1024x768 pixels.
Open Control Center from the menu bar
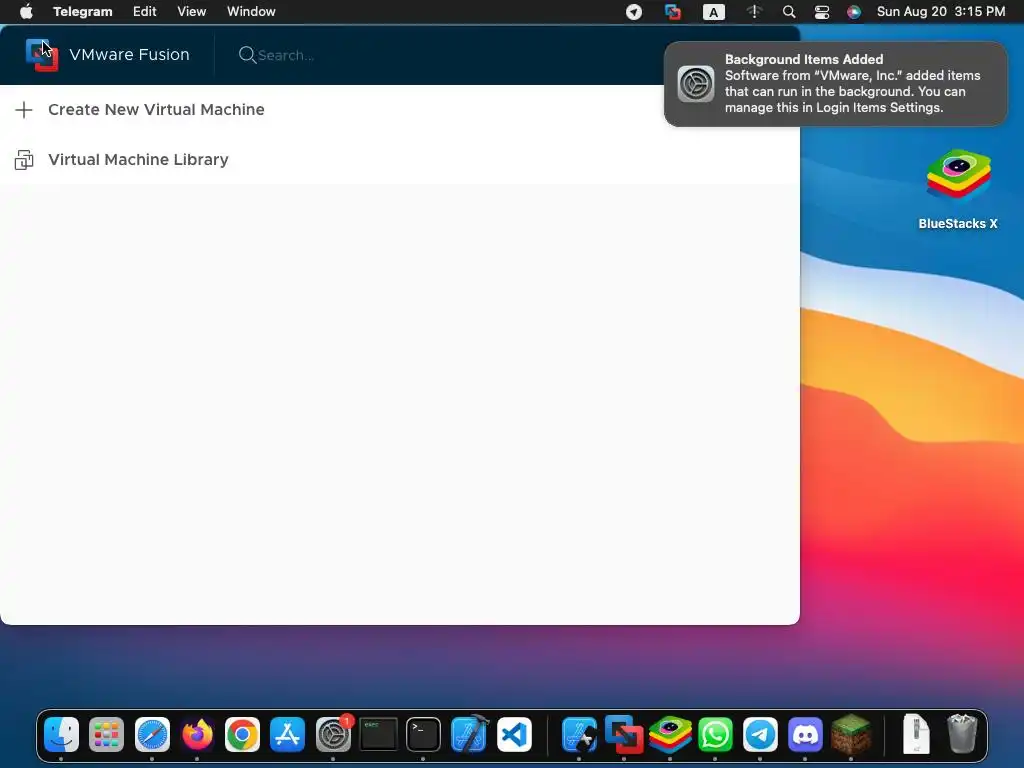822,12
